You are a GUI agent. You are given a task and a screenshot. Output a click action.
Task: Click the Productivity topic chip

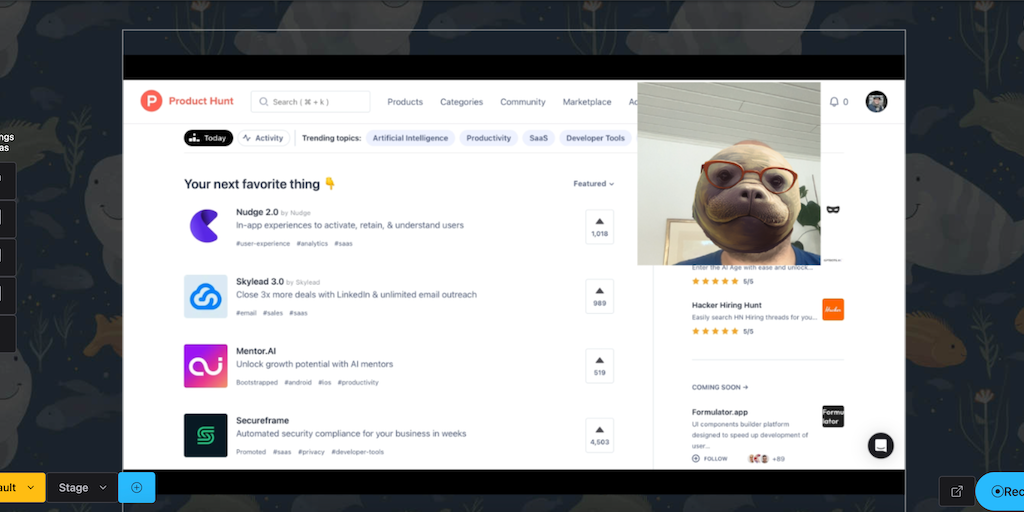click(488, 138)
